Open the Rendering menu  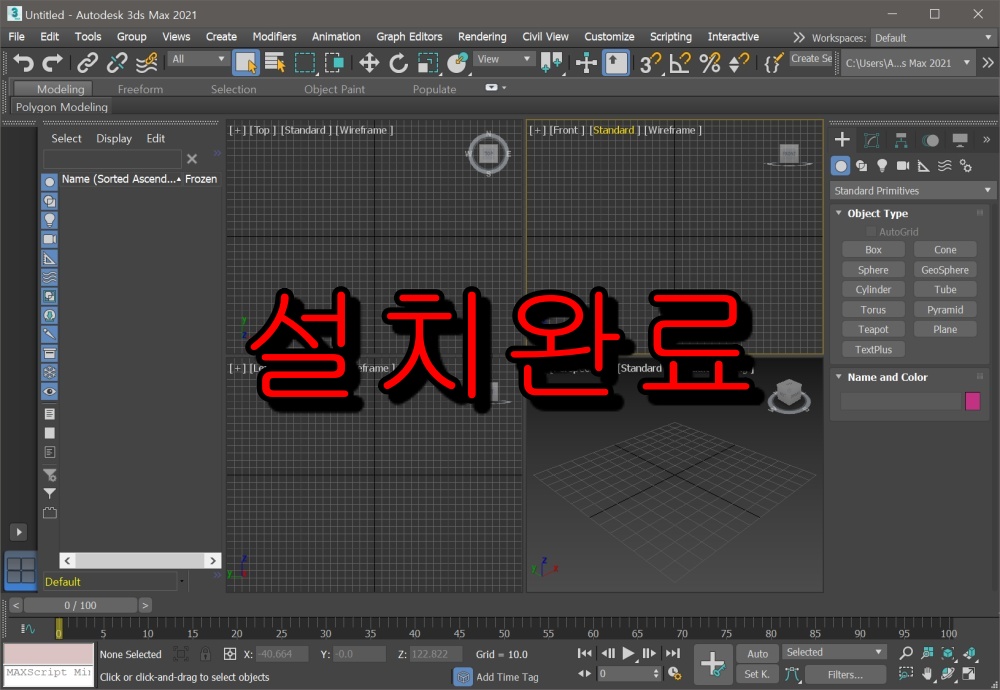pyautogui.click(x=482, y=36)
